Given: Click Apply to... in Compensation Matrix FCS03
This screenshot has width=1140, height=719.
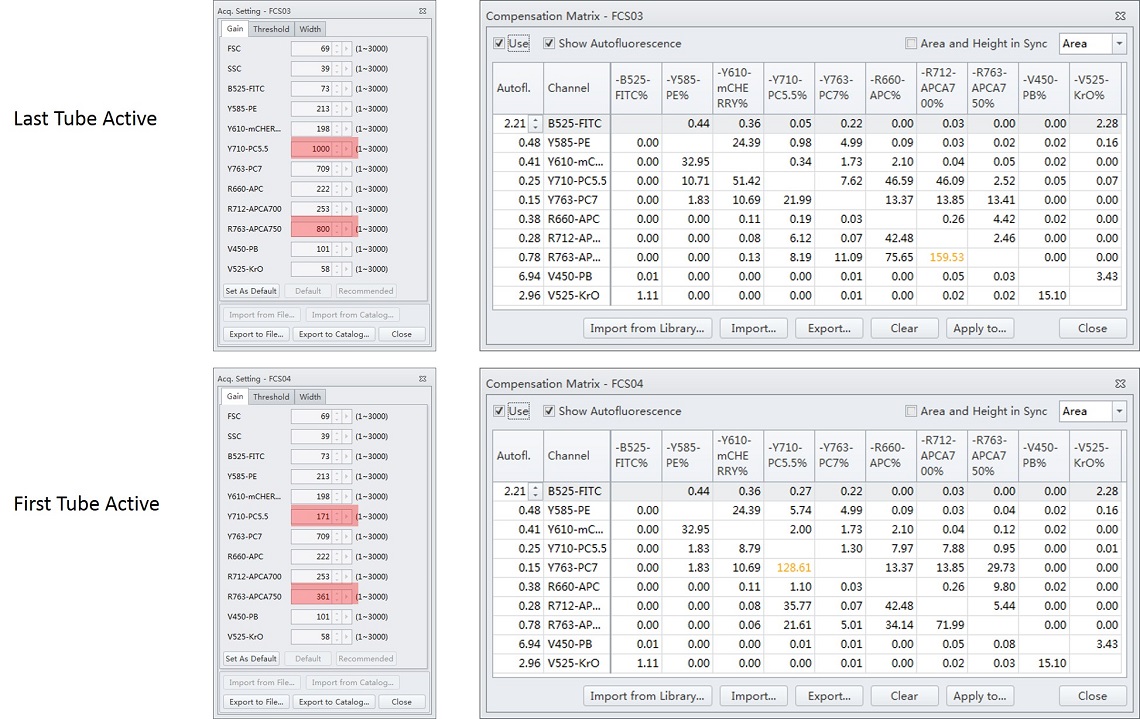Looking at the screenshot, I should 979,328.
